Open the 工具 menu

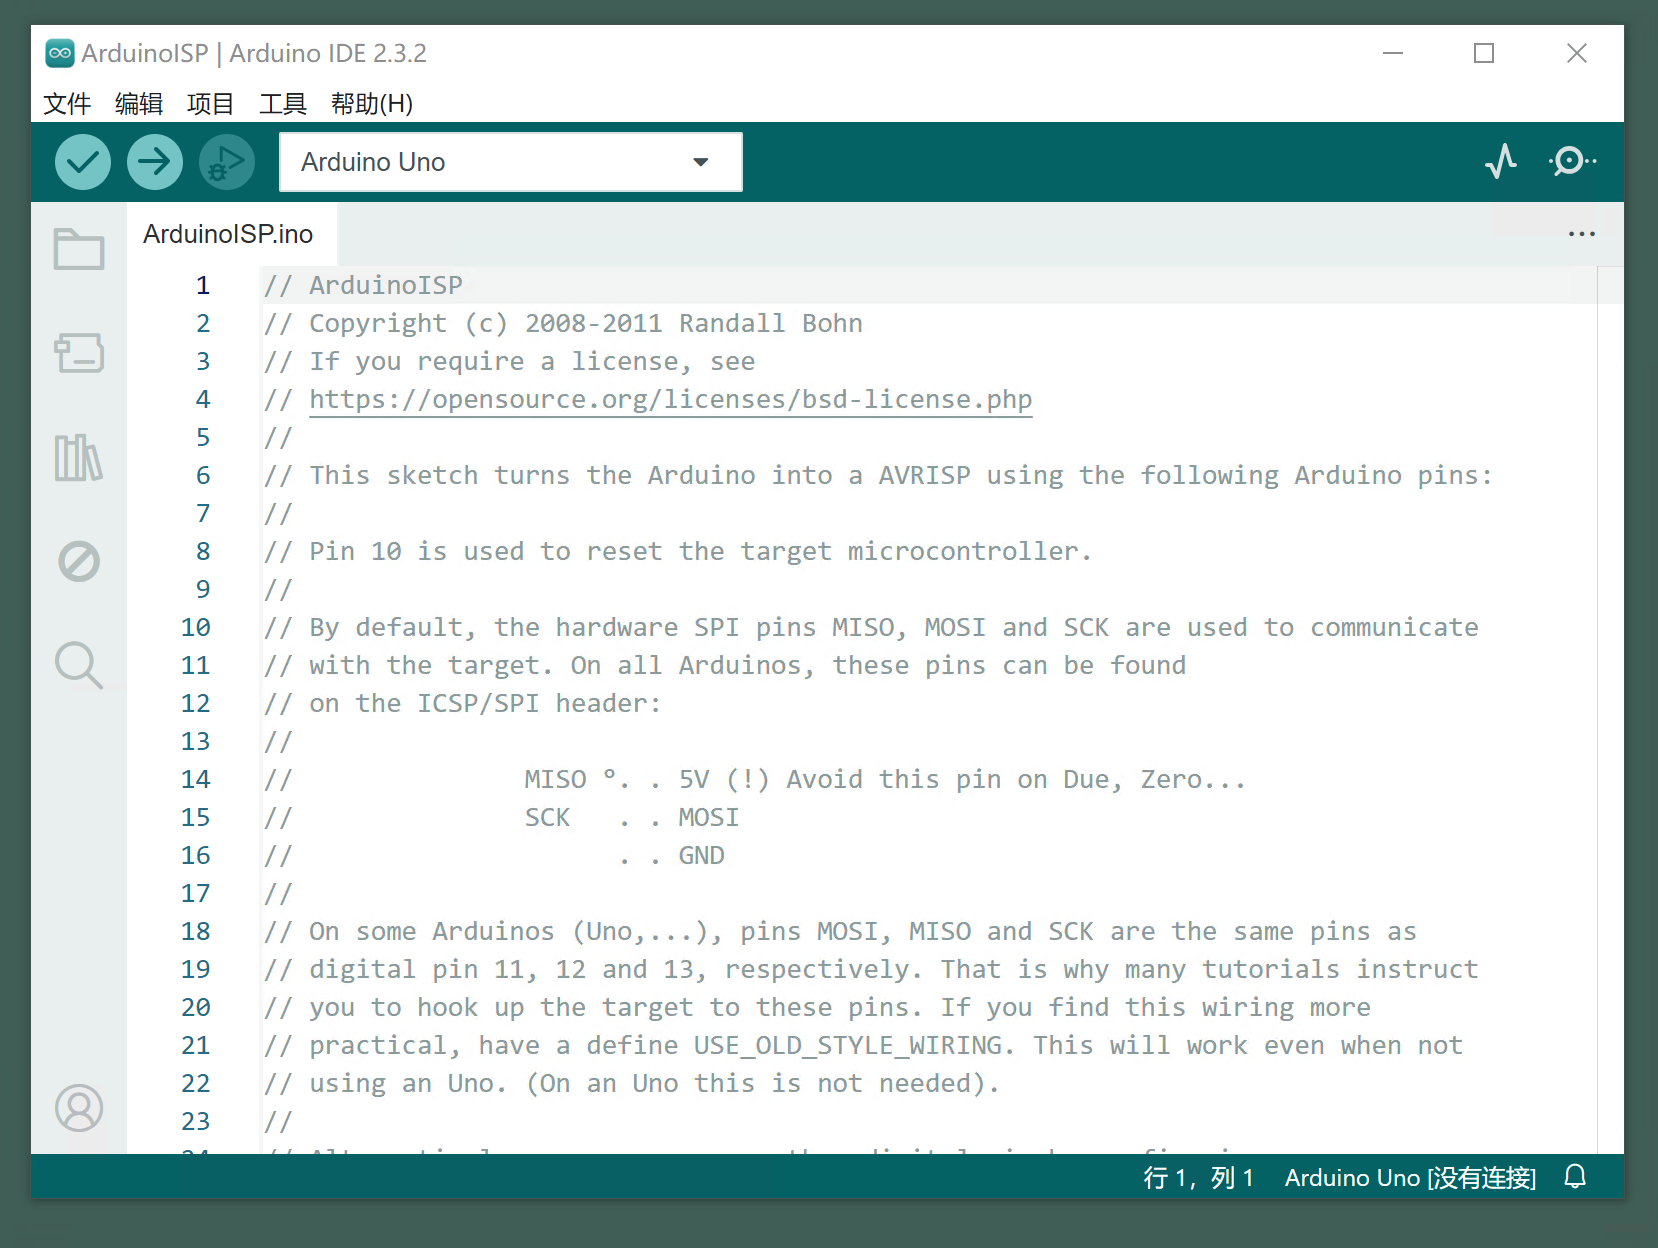tap(282, 104)
